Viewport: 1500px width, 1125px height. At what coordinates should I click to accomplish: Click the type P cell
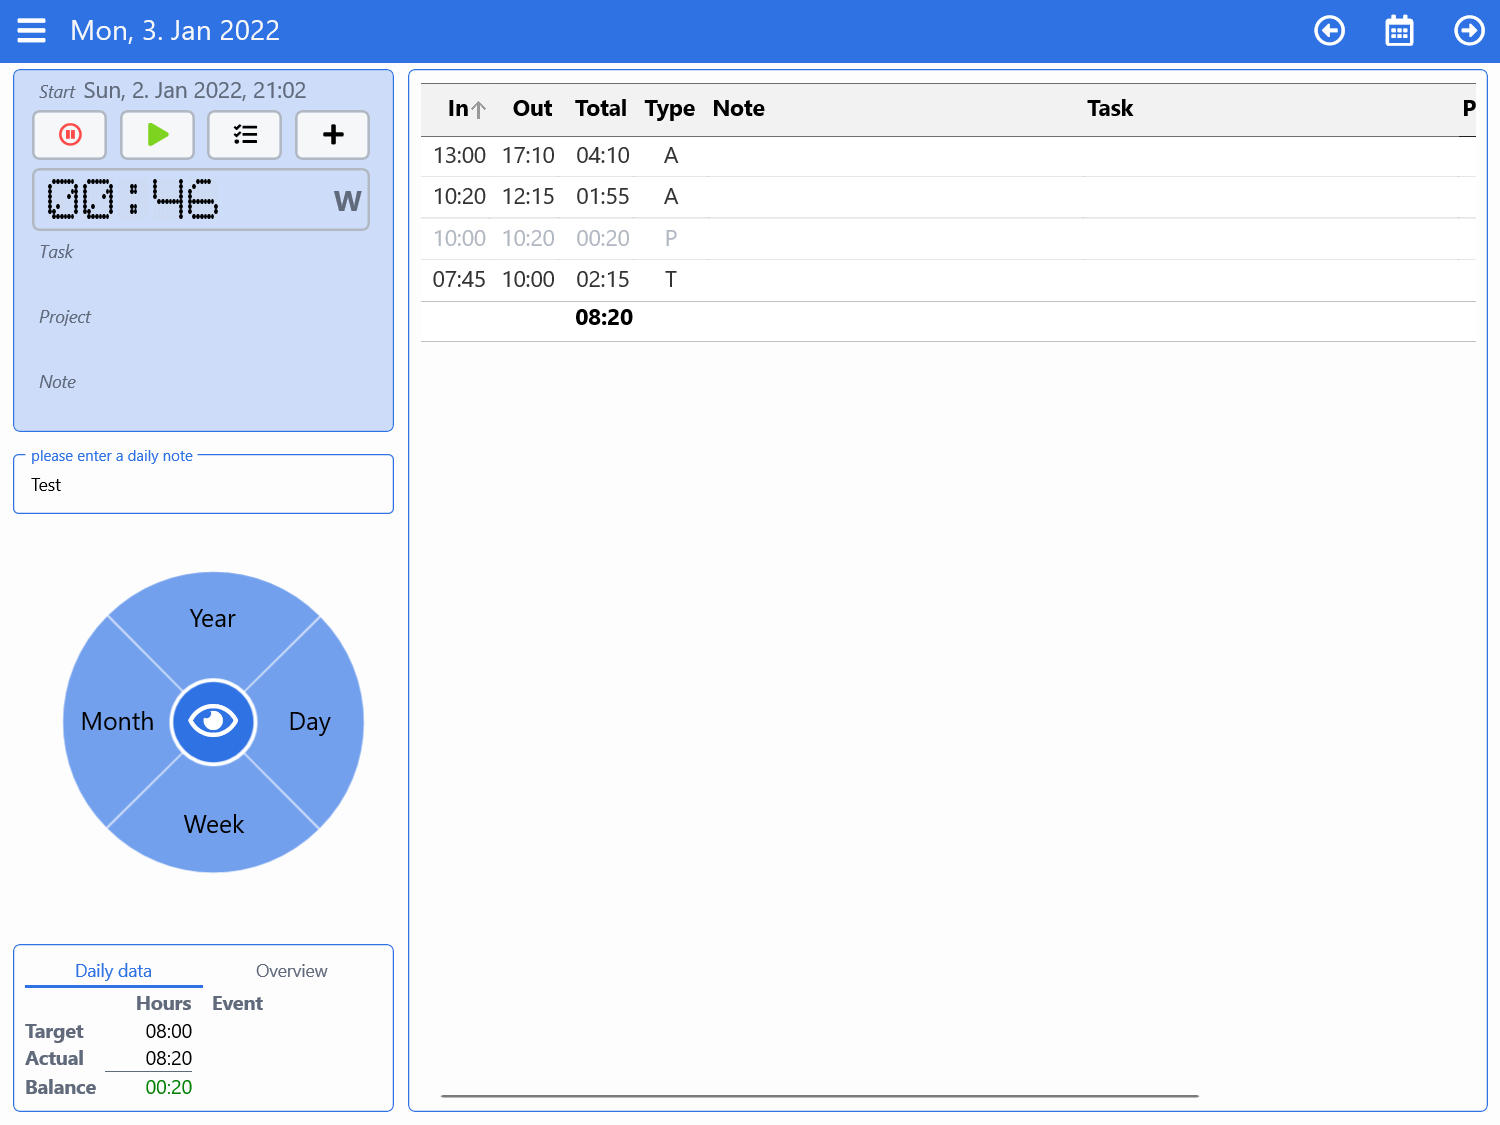pyautogui.click(x=671, y=239)
